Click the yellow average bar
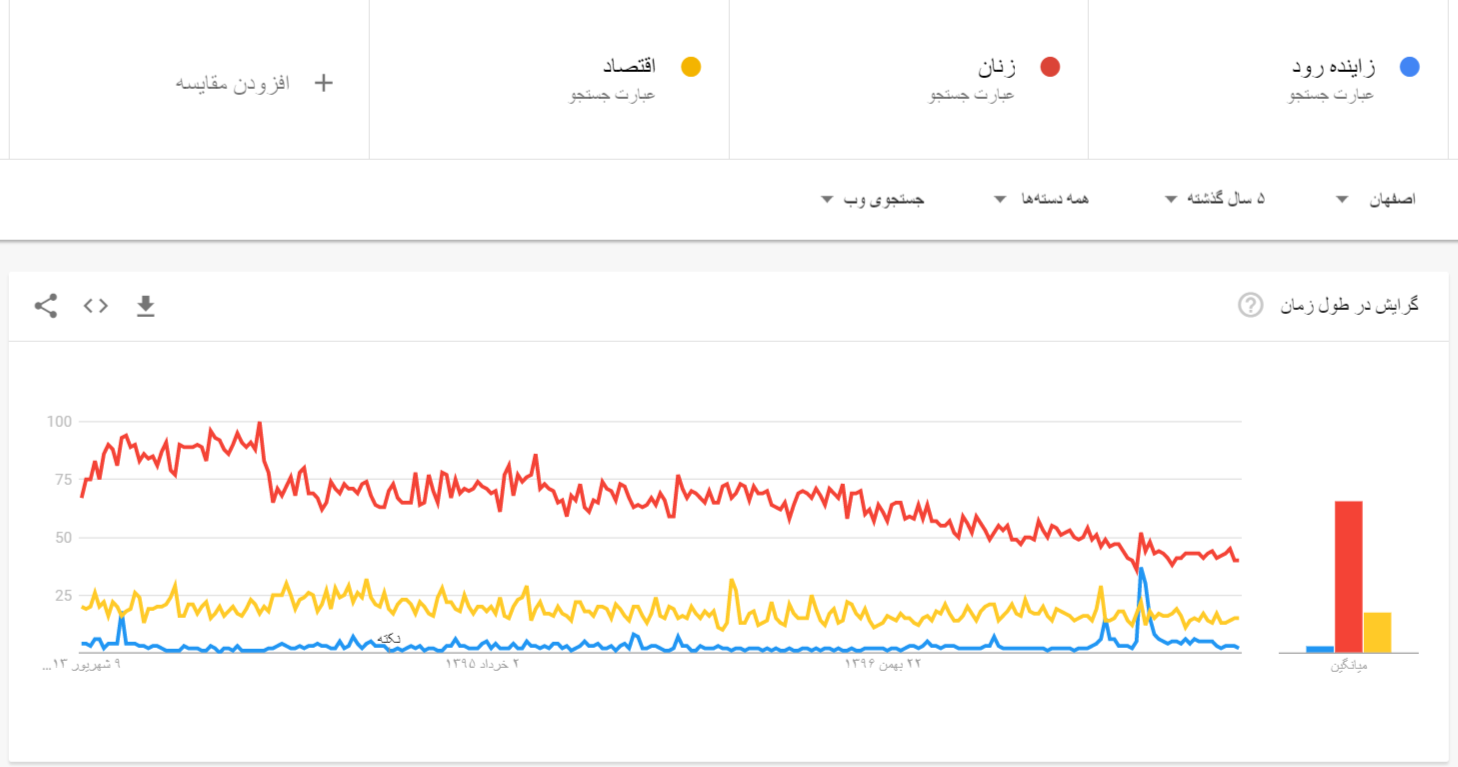This screenshot has height=767, width=1458. pyautogui.click(x=1377, y=633)
